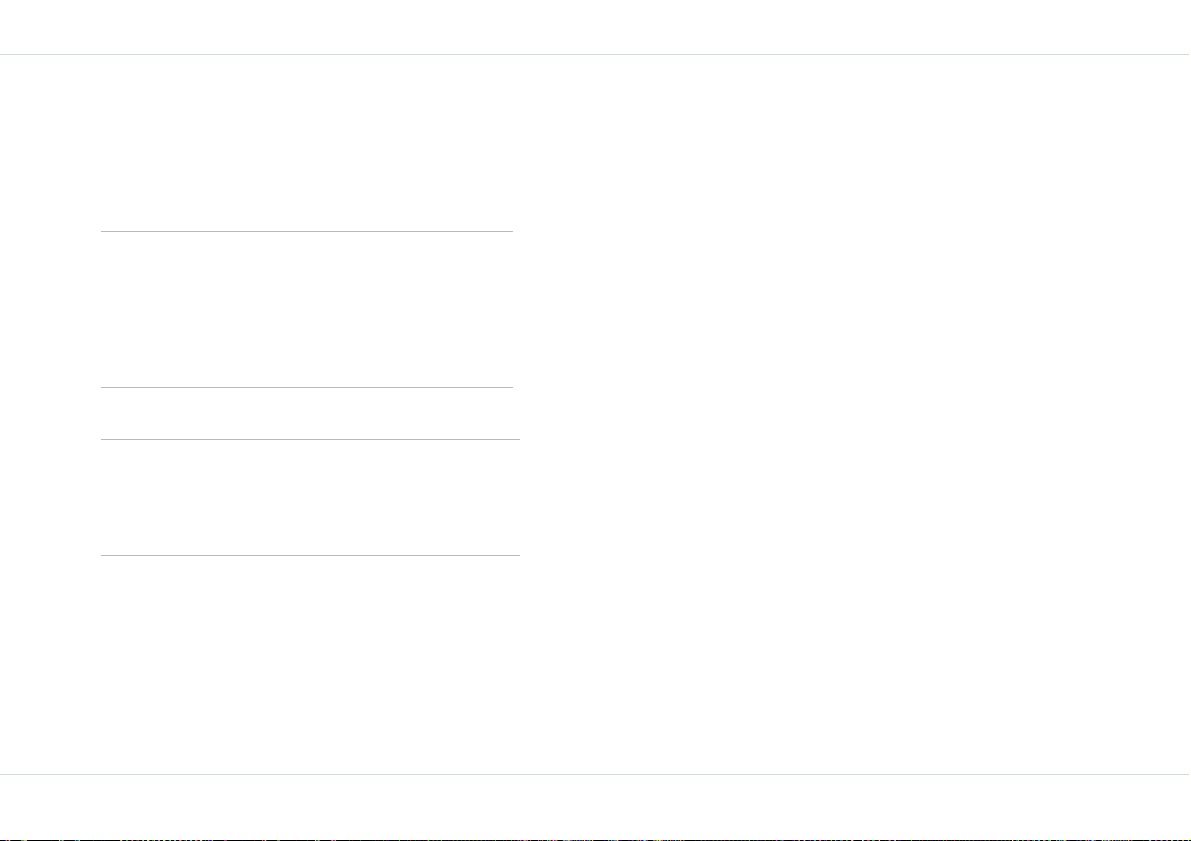This screenshot has width=1191, height=841.
Task: Click the left end of footer divider line
Action: click(x=4, y=774)
